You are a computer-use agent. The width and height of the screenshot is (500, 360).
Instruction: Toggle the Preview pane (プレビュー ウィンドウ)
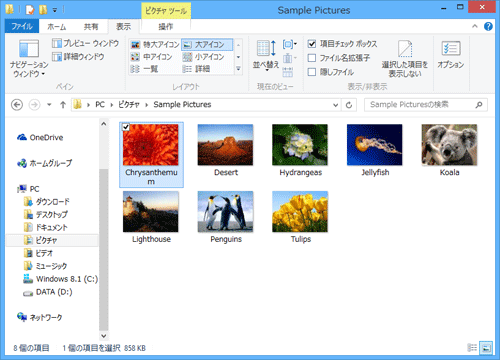[85, 43]
